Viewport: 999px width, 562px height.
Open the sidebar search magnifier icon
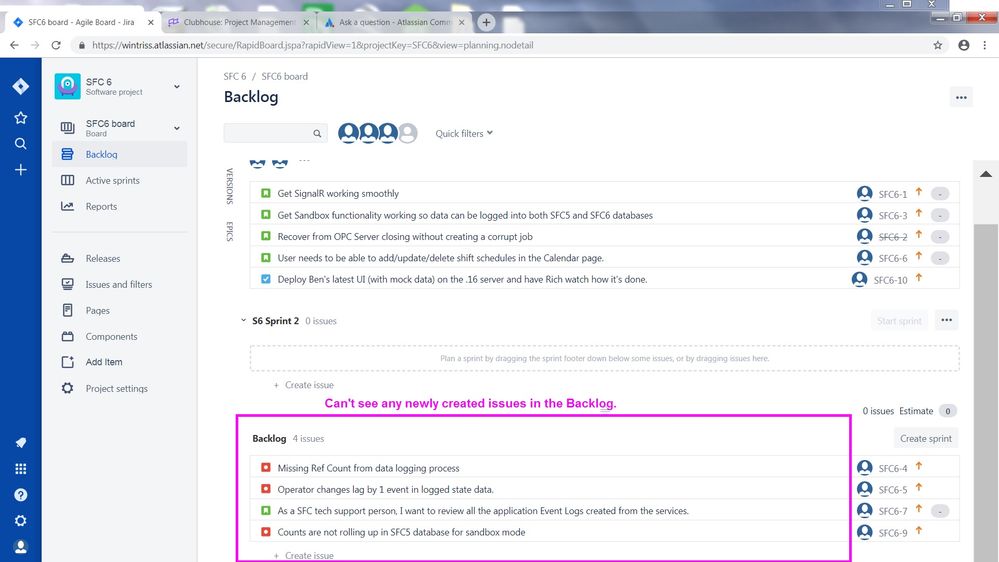20,144
